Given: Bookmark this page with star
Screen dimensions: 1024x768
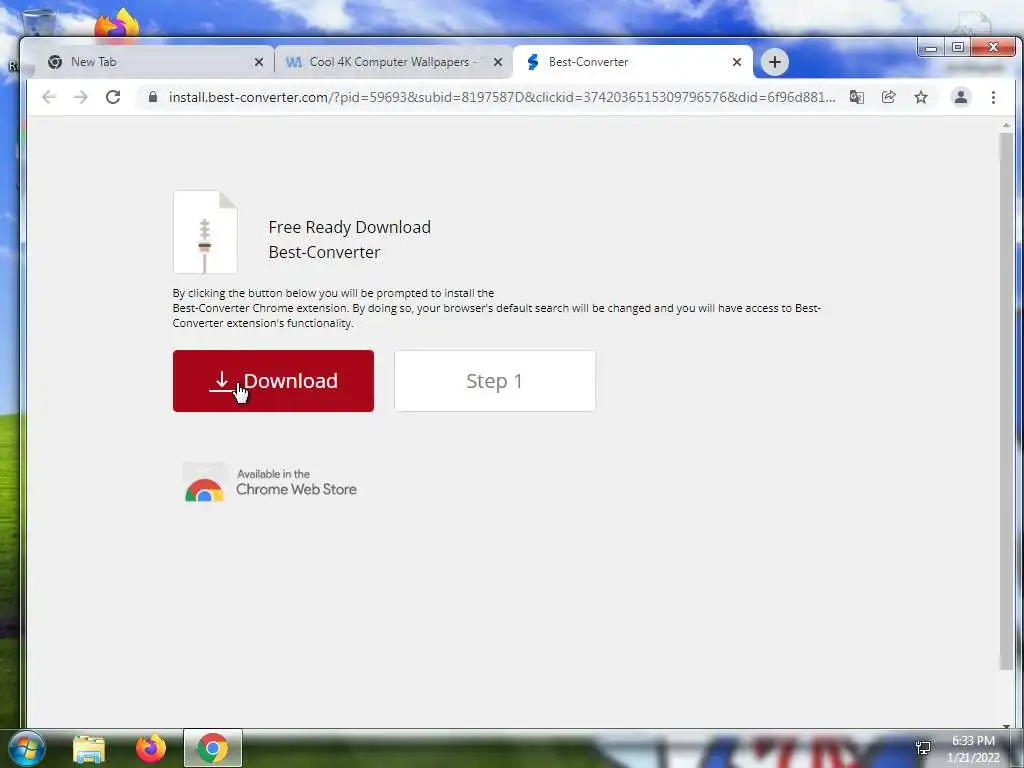Looking at the screenshot, I should 921,97.
